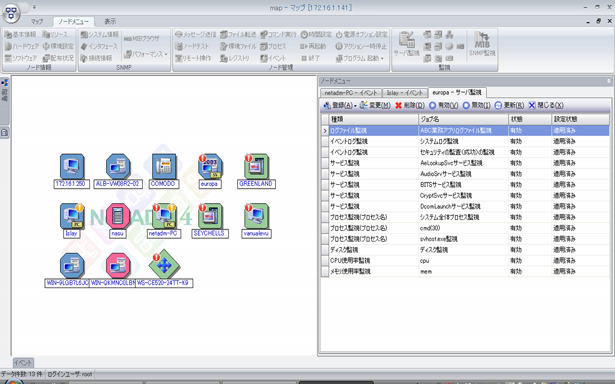615x384 pixels.
Task: Click the 削除(D) delete button
Action: 410,106
